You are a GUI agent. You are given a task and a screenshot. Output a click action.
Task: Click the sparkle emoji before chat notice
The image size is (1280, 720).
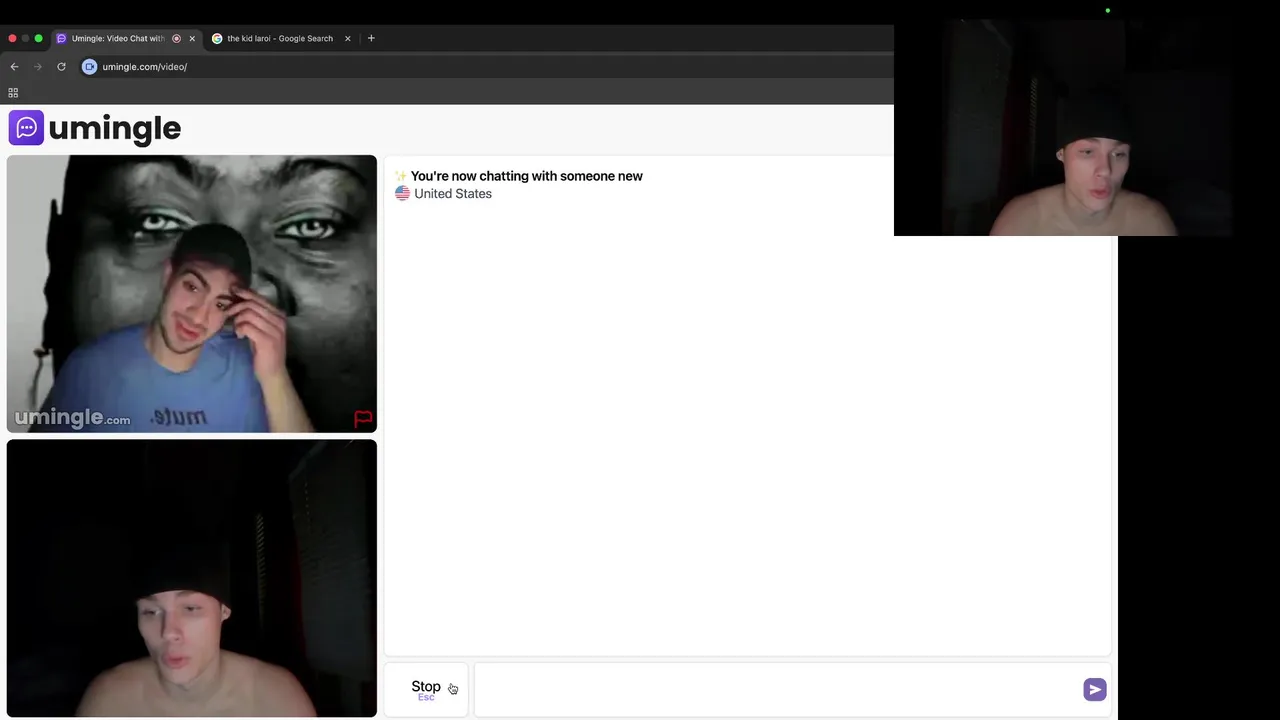tap(400, 176)
